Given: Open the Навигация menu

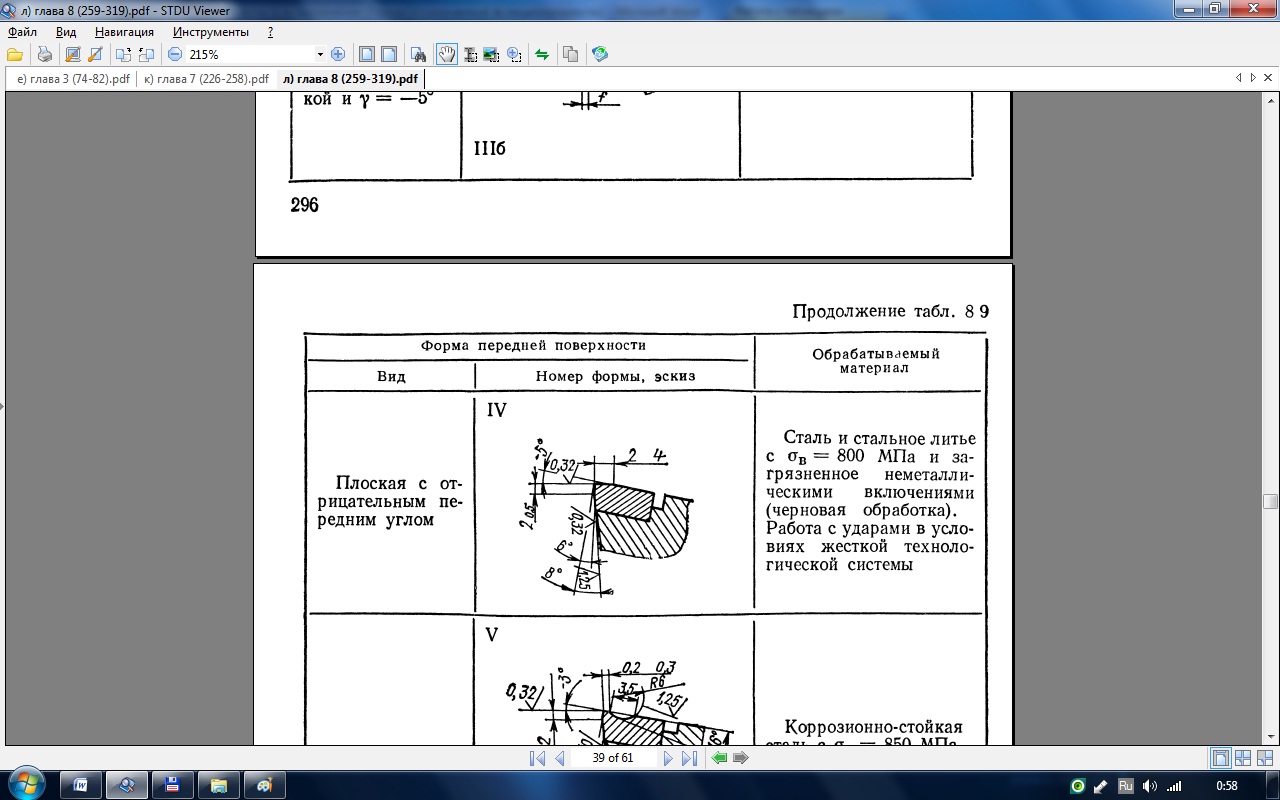Looking at the screenshot, I should [x=124, y=32].
